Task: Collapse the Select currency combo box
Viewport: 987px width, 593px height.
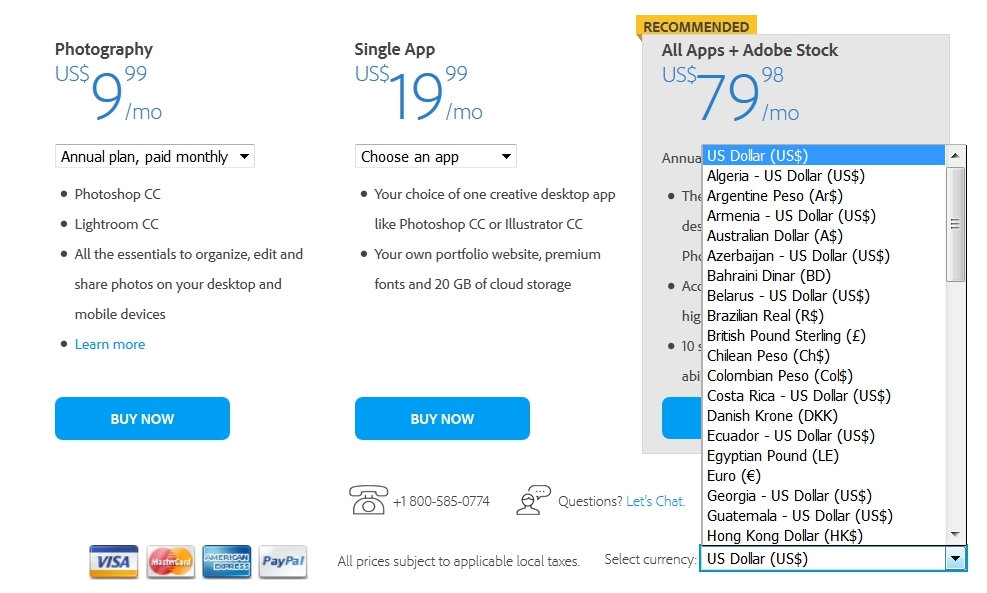Action: pyautogui.click(x=956, y=559)
